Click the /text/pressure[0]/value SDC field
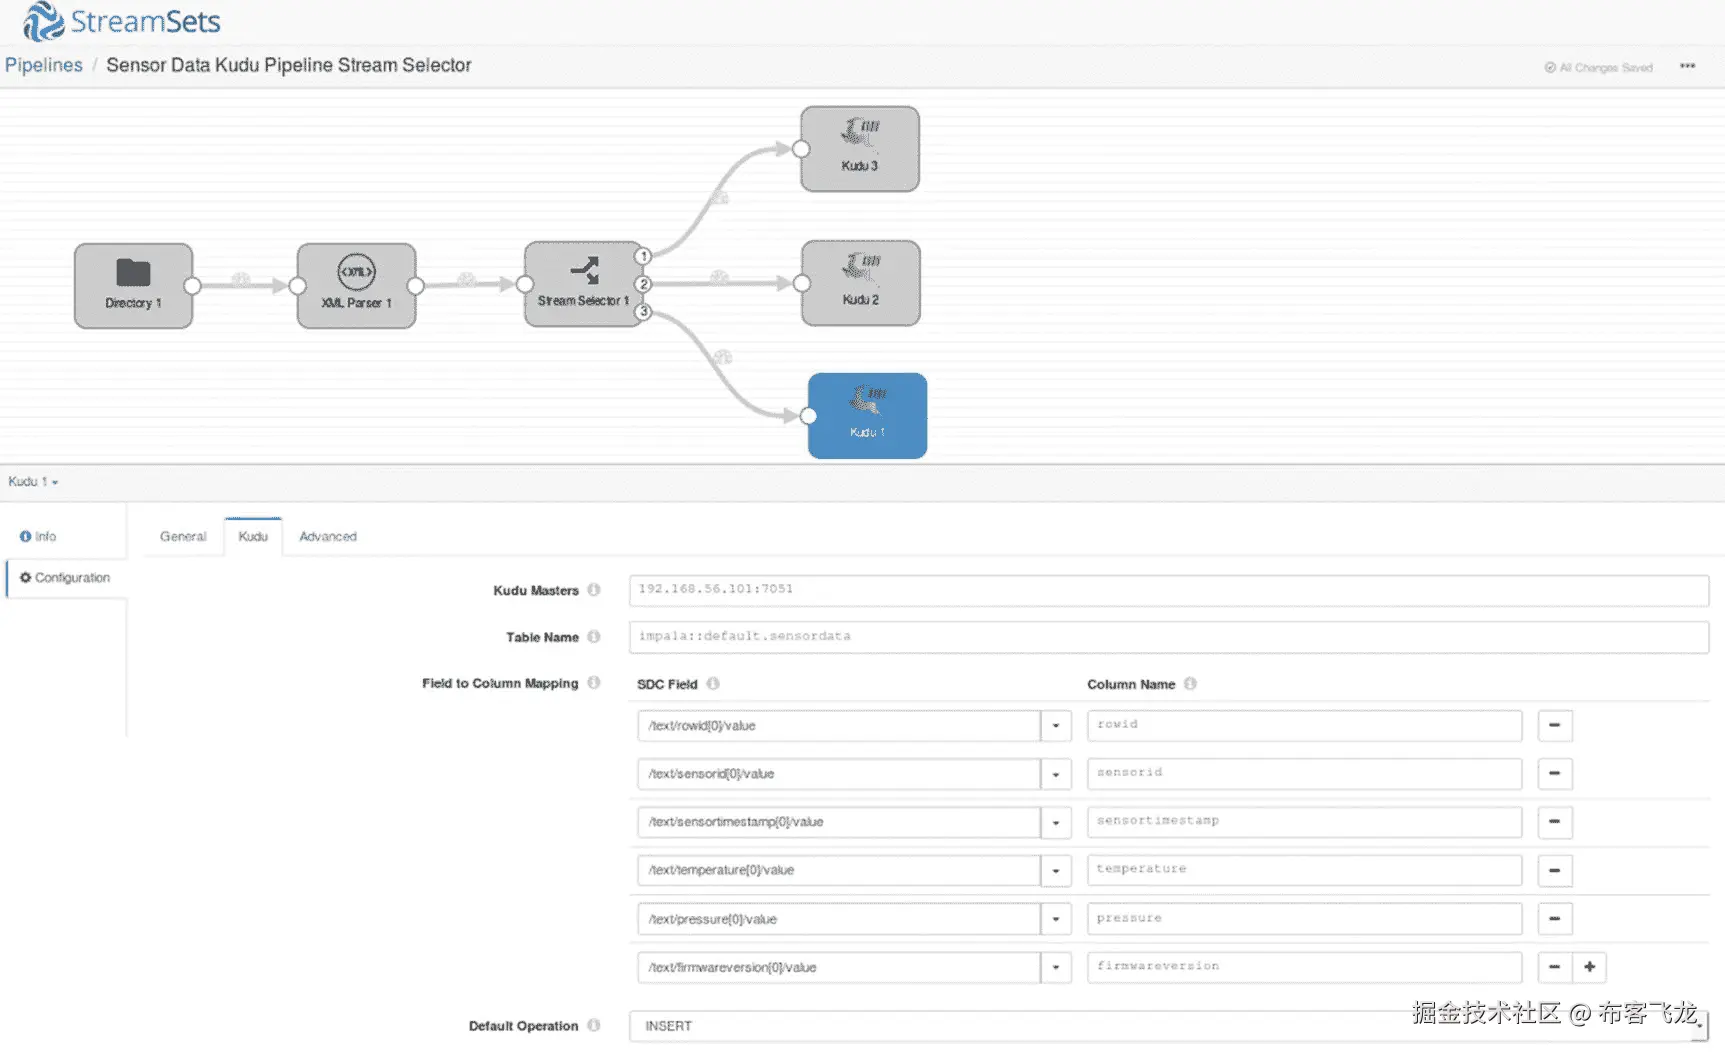 [839, 919]
